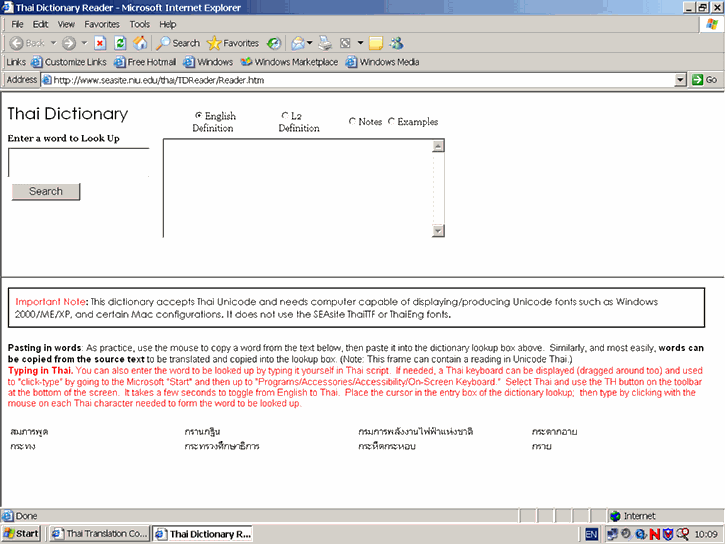The image size is (725, 544).
Task: Click the Go button next to address
Action: (x=705, y=80)
